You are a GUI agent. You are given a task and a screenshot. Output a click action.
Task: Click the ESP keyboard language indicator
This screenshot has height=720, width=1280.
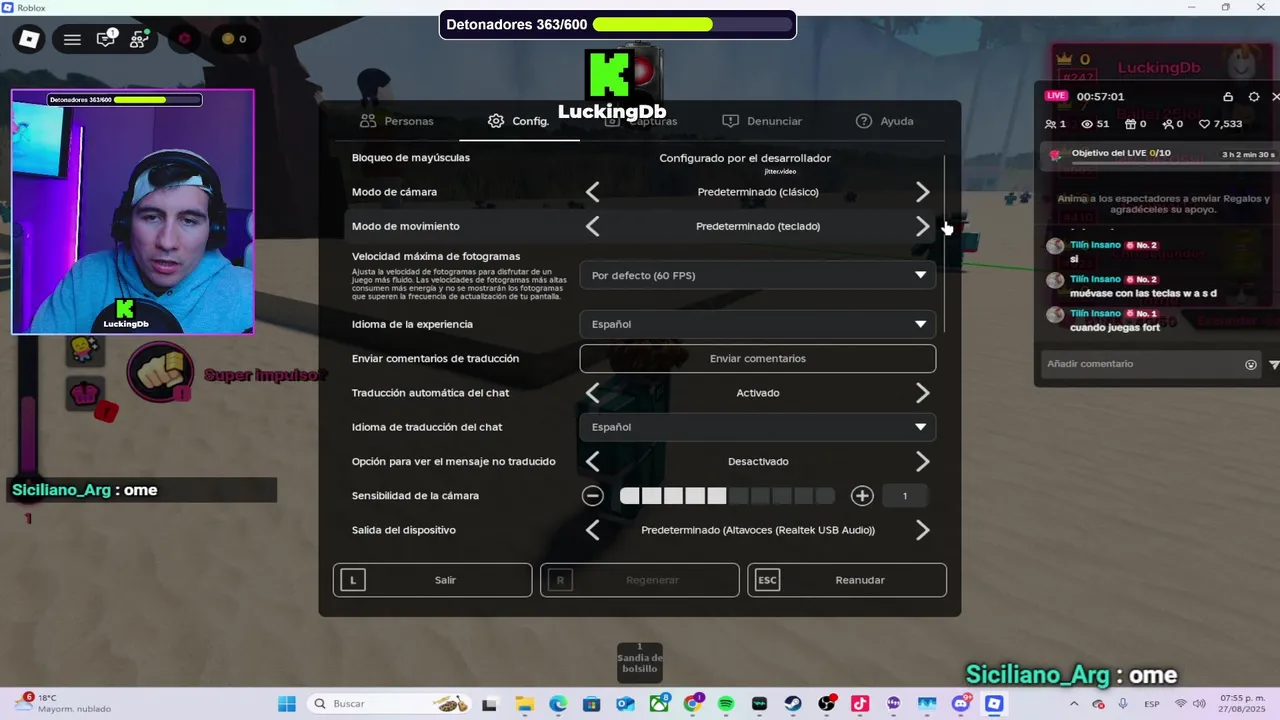coord(1152,704)
